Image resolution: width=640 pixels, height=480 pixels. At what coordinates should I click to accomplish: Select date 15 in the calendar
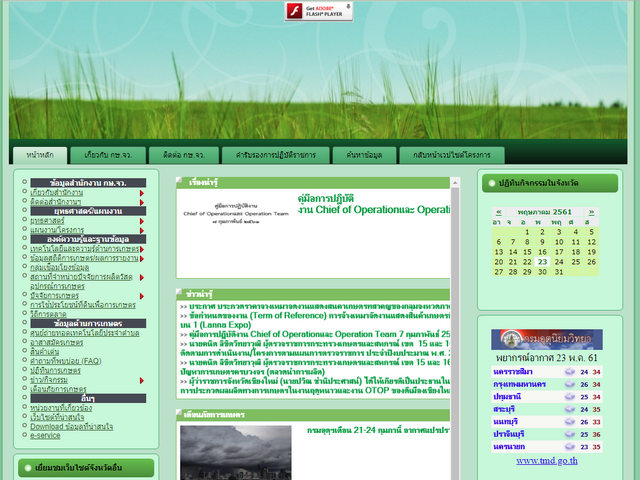(527, 252)
